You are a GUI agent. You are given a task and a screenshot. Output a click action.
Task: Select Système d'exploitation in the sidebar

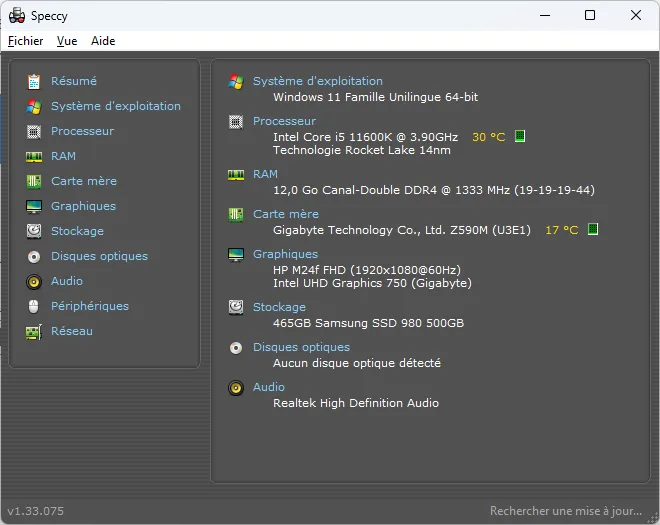coord(116,106)
